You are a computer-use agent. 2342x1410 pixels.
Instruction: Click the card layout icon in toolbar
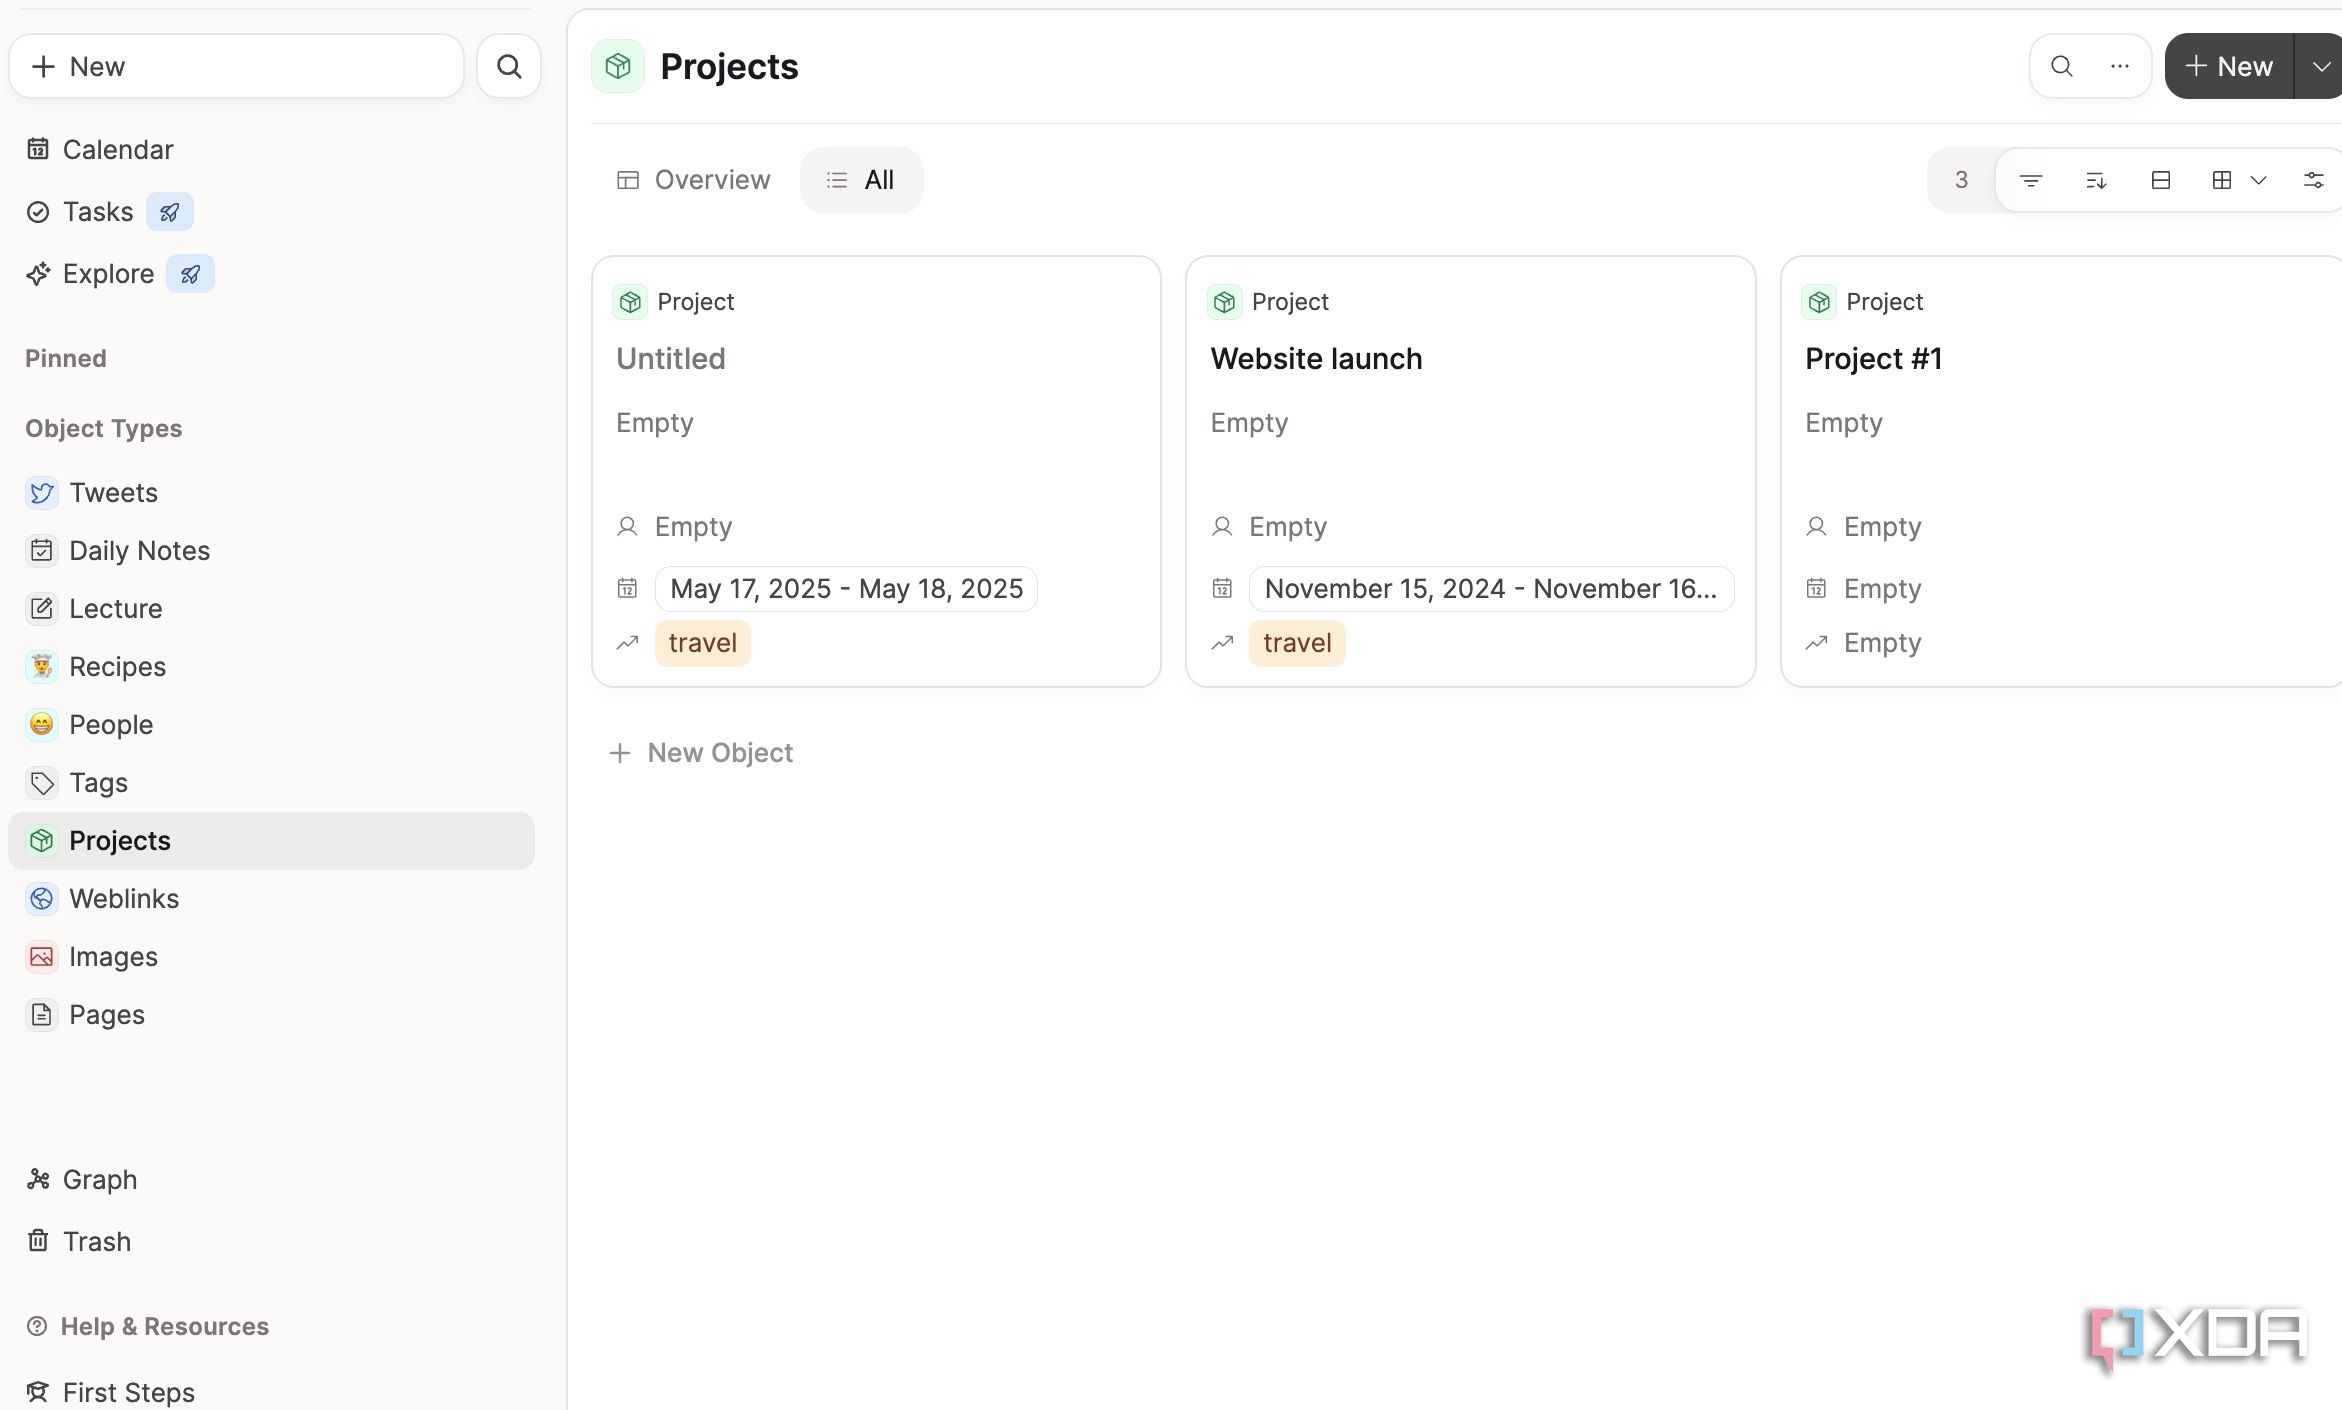[2160, 180]
